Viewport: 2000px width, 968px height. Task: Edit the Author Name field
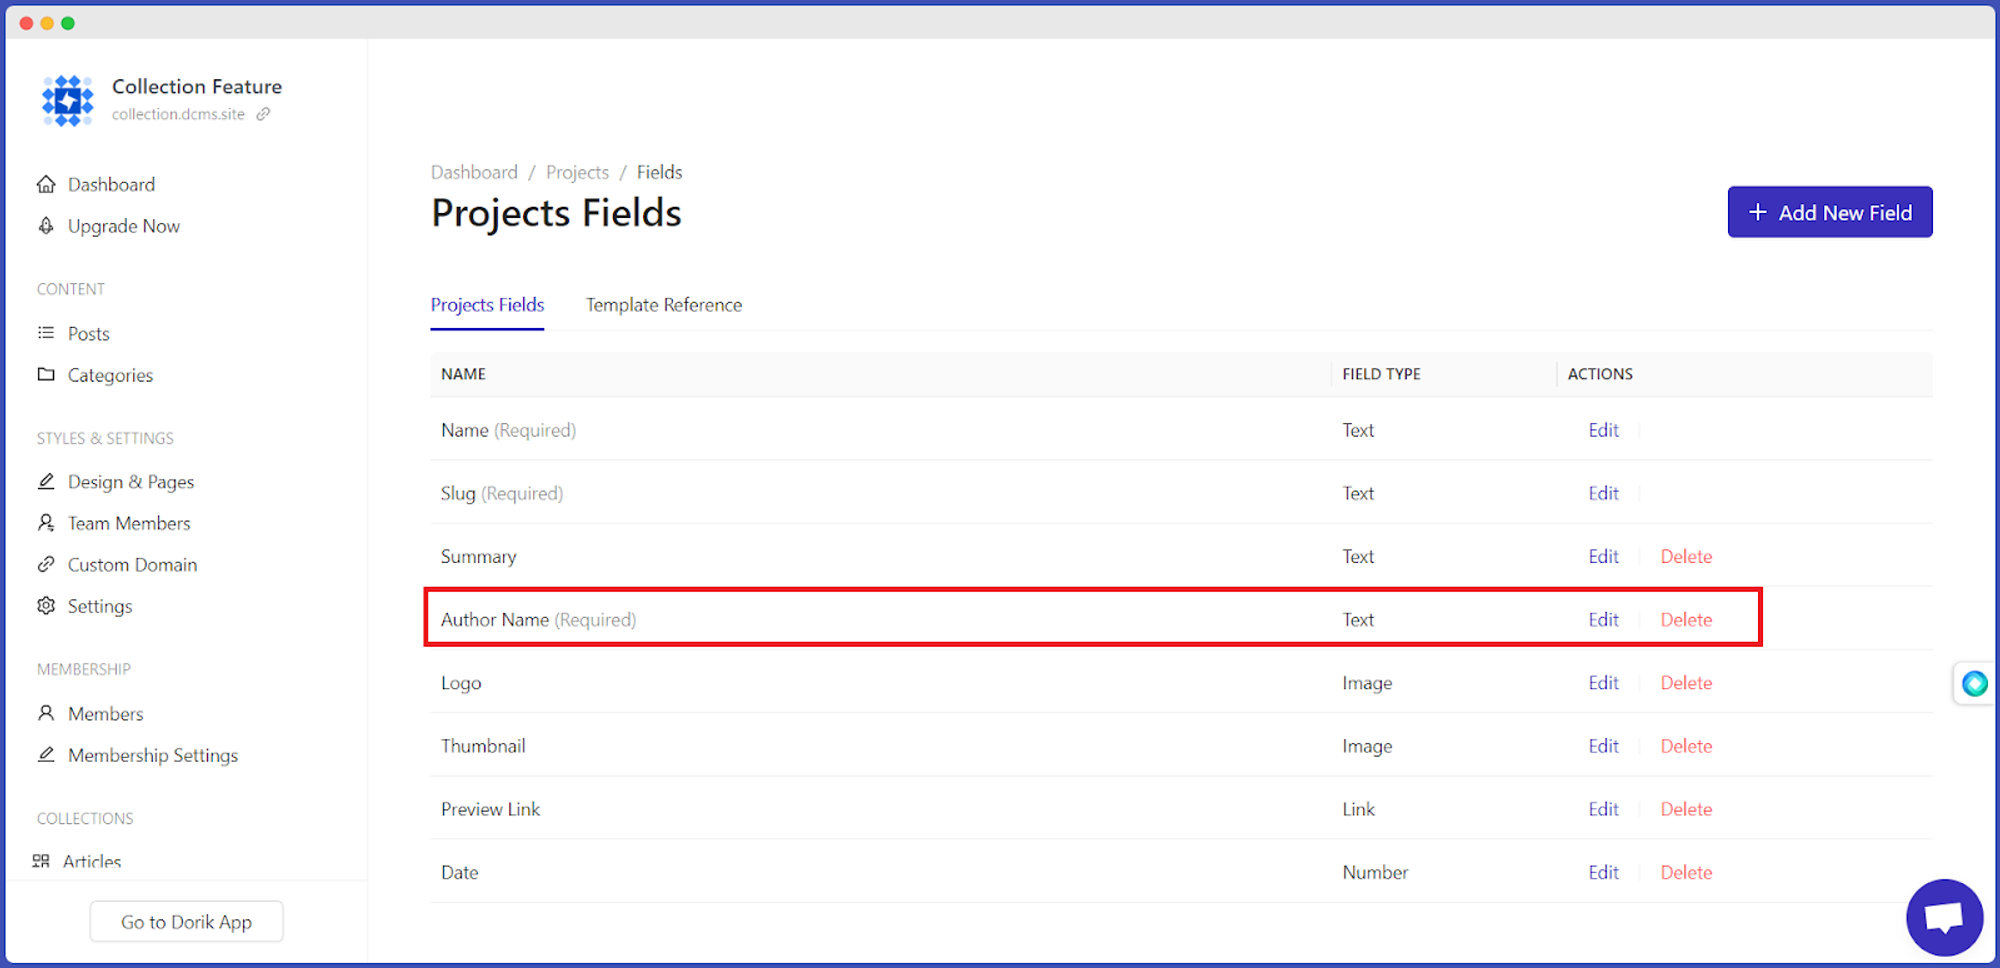point(1604,620)
